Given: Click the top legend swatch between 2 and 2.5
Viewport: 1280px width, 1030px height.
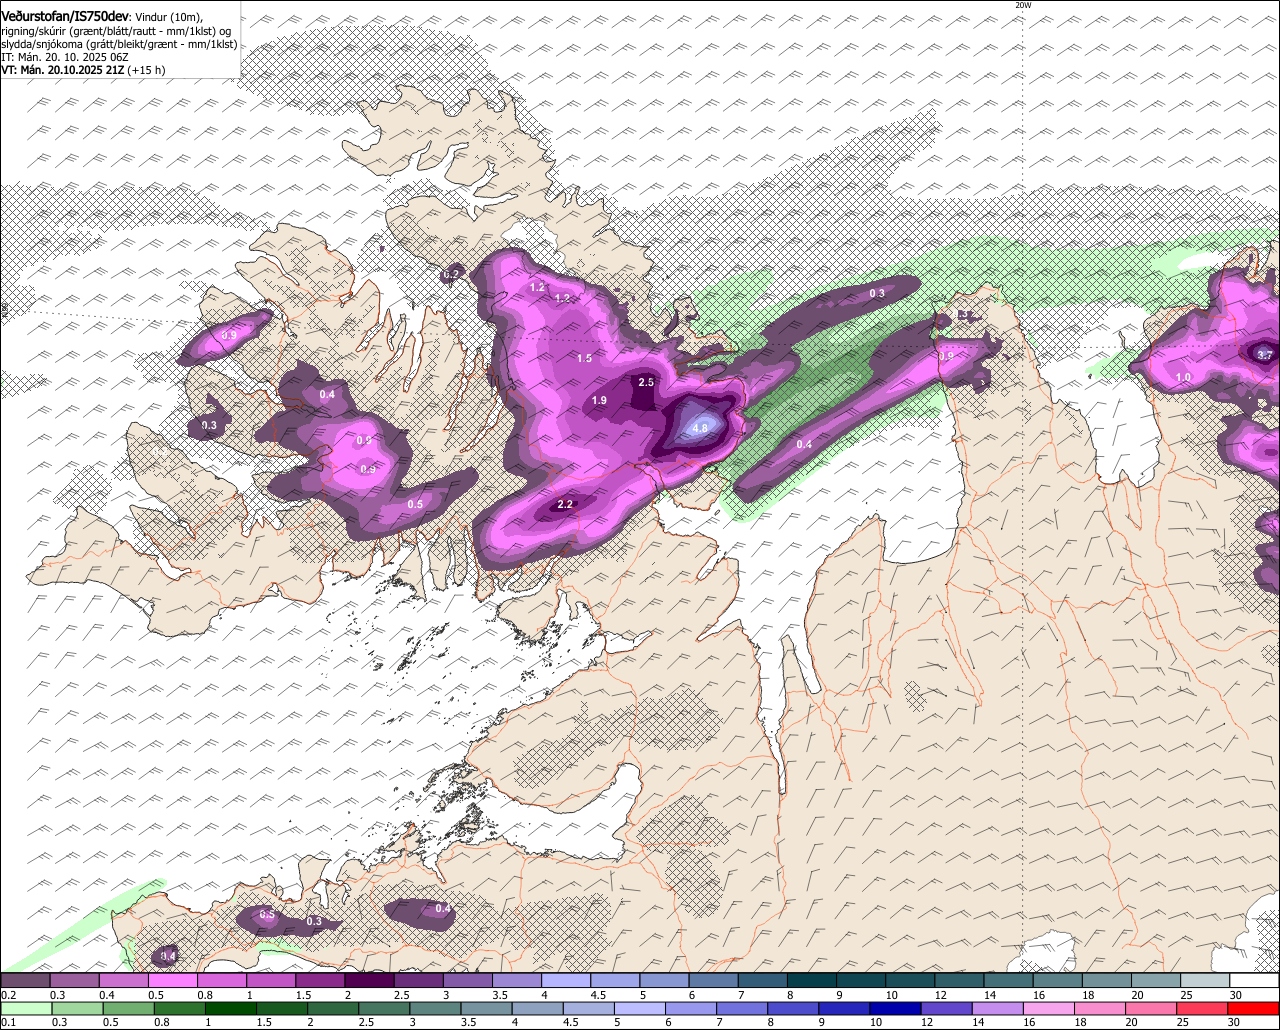Looking at the screenshot, I should tap(370, 980).
